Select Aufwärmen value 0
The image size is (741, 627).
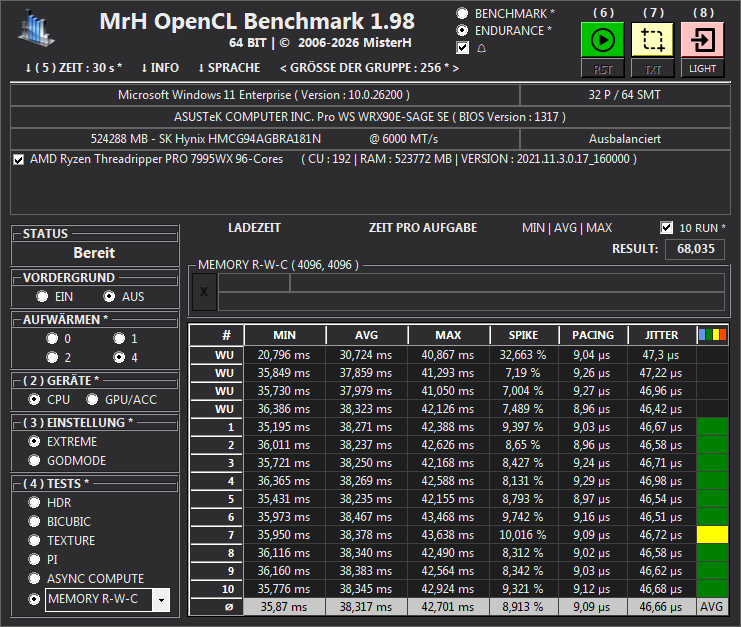pyautogui.click(x=52, y=338)
